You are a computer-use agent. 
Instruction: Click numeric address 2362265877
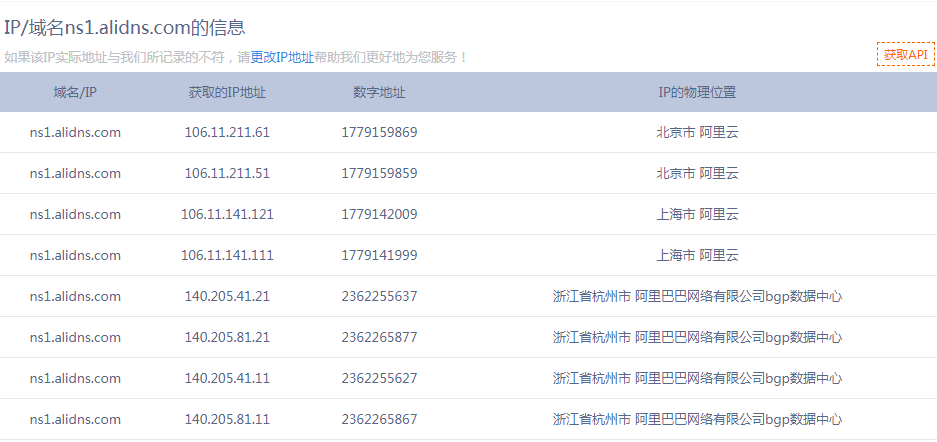[379, 337]
